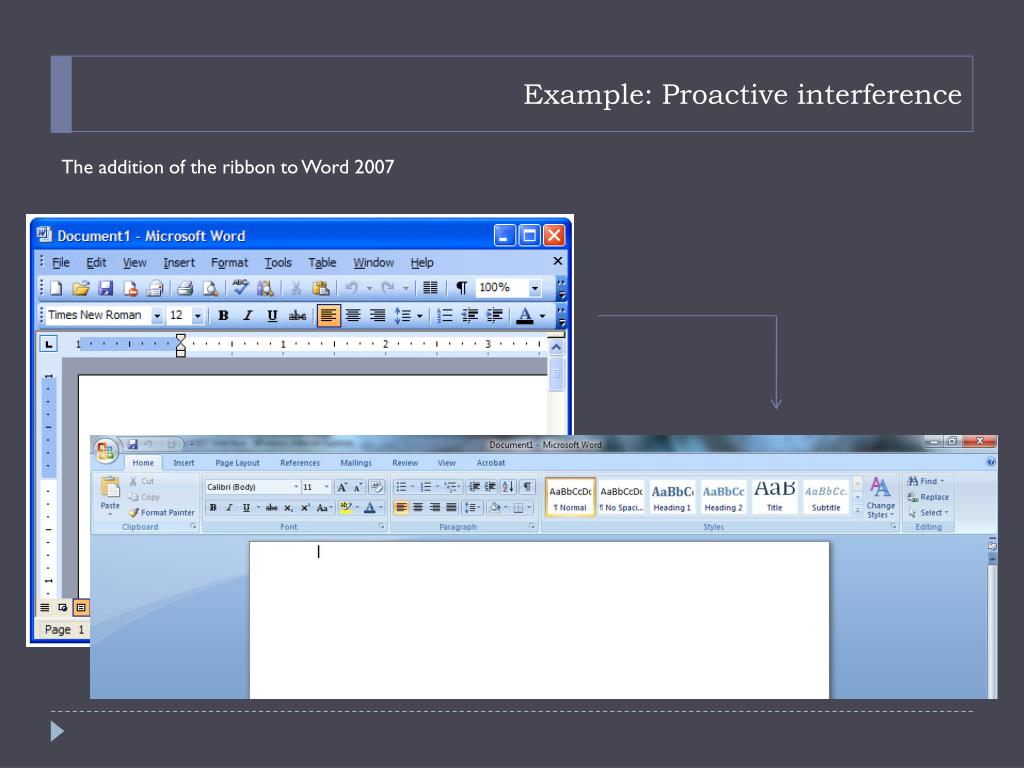Click Text Highlight Color in Word 2007 ribbon
This screenshot has height=768, width=1024.
click(x=345, y=508)
